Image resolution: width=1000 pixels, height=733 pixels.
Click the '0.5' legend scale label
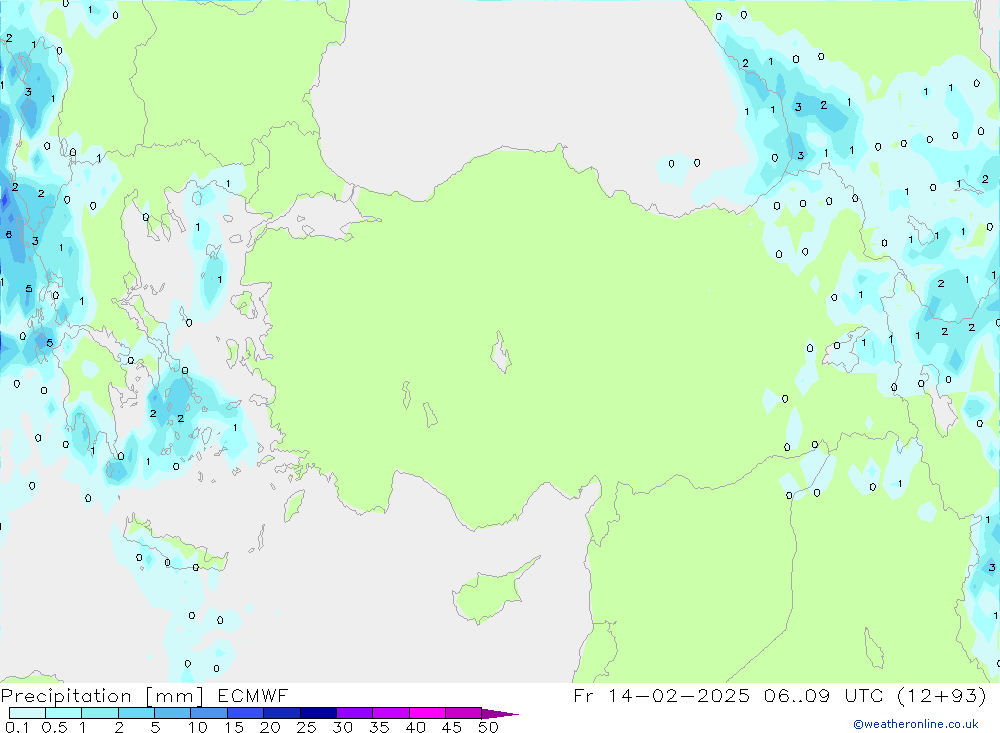[x=54, y=727]
